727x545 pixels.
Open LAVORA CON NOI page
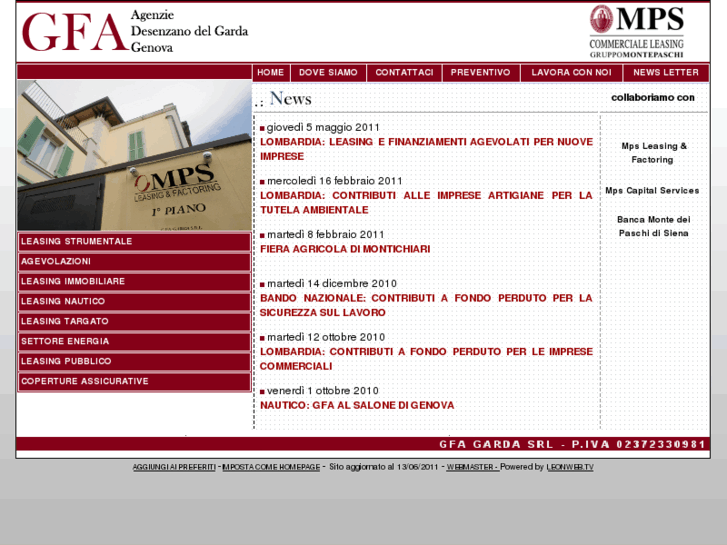click(571, 73)
